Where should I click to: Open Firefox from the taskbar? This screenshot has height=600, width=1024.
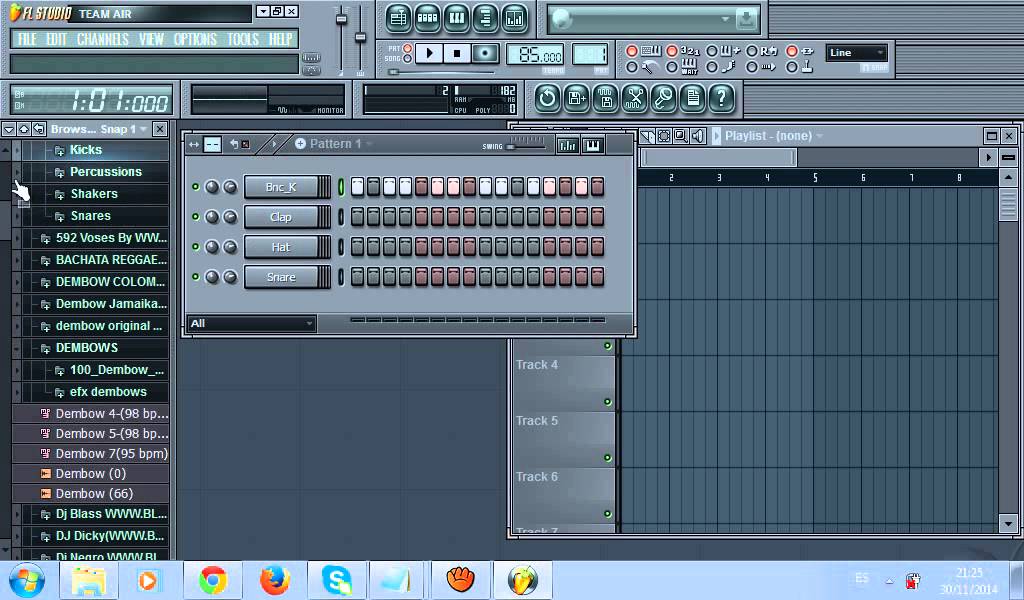275,580
